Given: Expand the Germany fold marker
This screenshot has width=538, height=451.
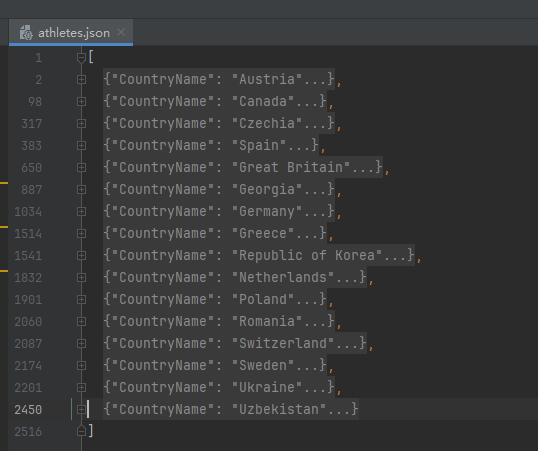Looking at the screenshot, I should tap(81, 211).
